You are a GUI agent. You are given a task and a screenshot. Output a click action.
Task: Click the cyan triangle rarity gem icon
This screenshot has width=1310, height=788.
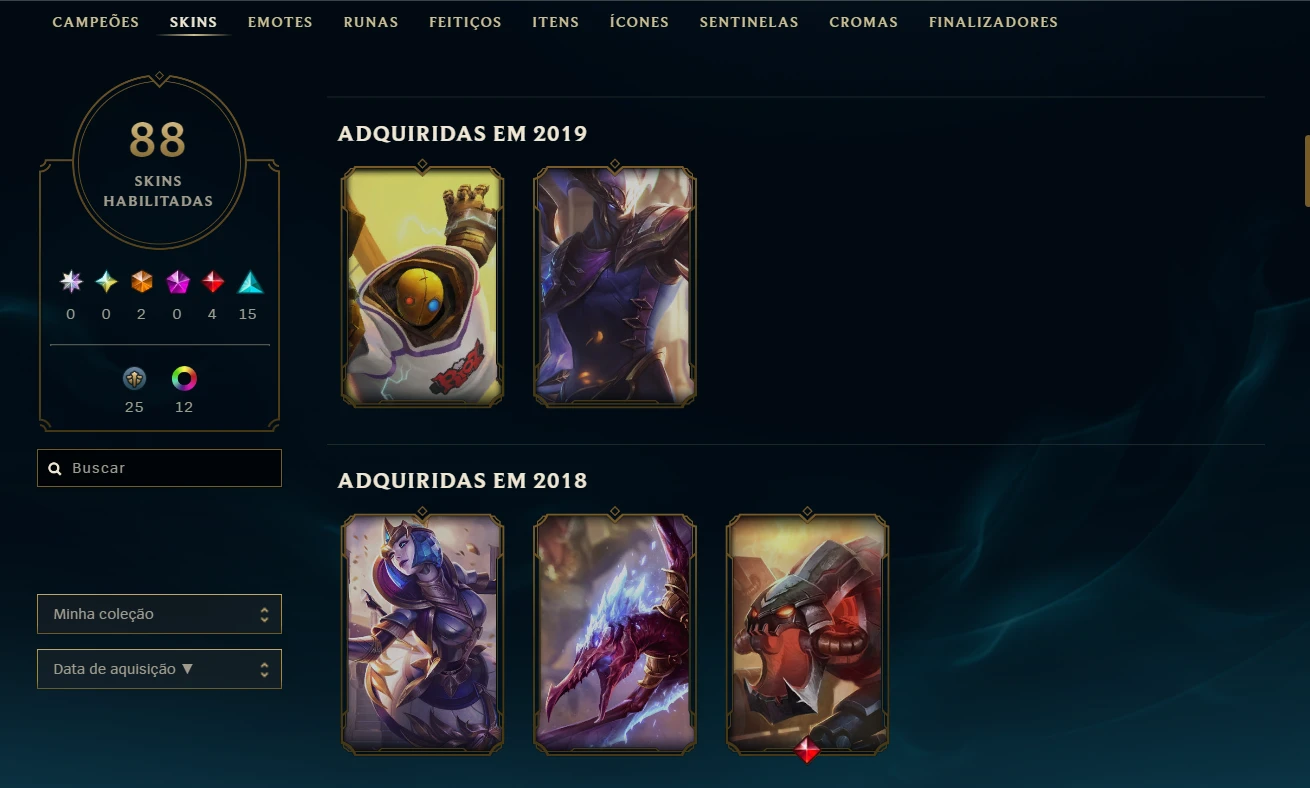coord(250,282)
